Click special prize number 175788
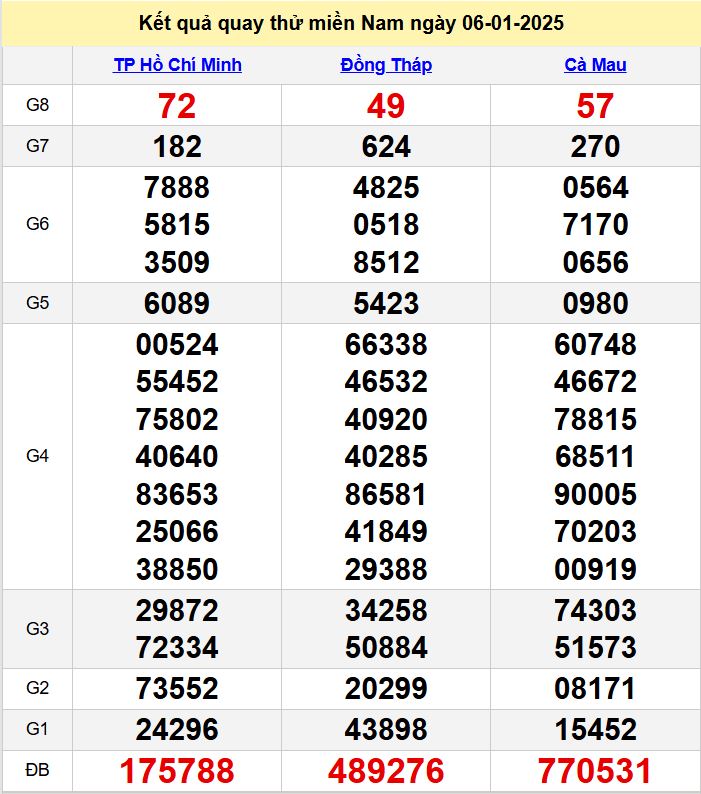This screenshot has width=701, height=794. (x=177, y=771)
